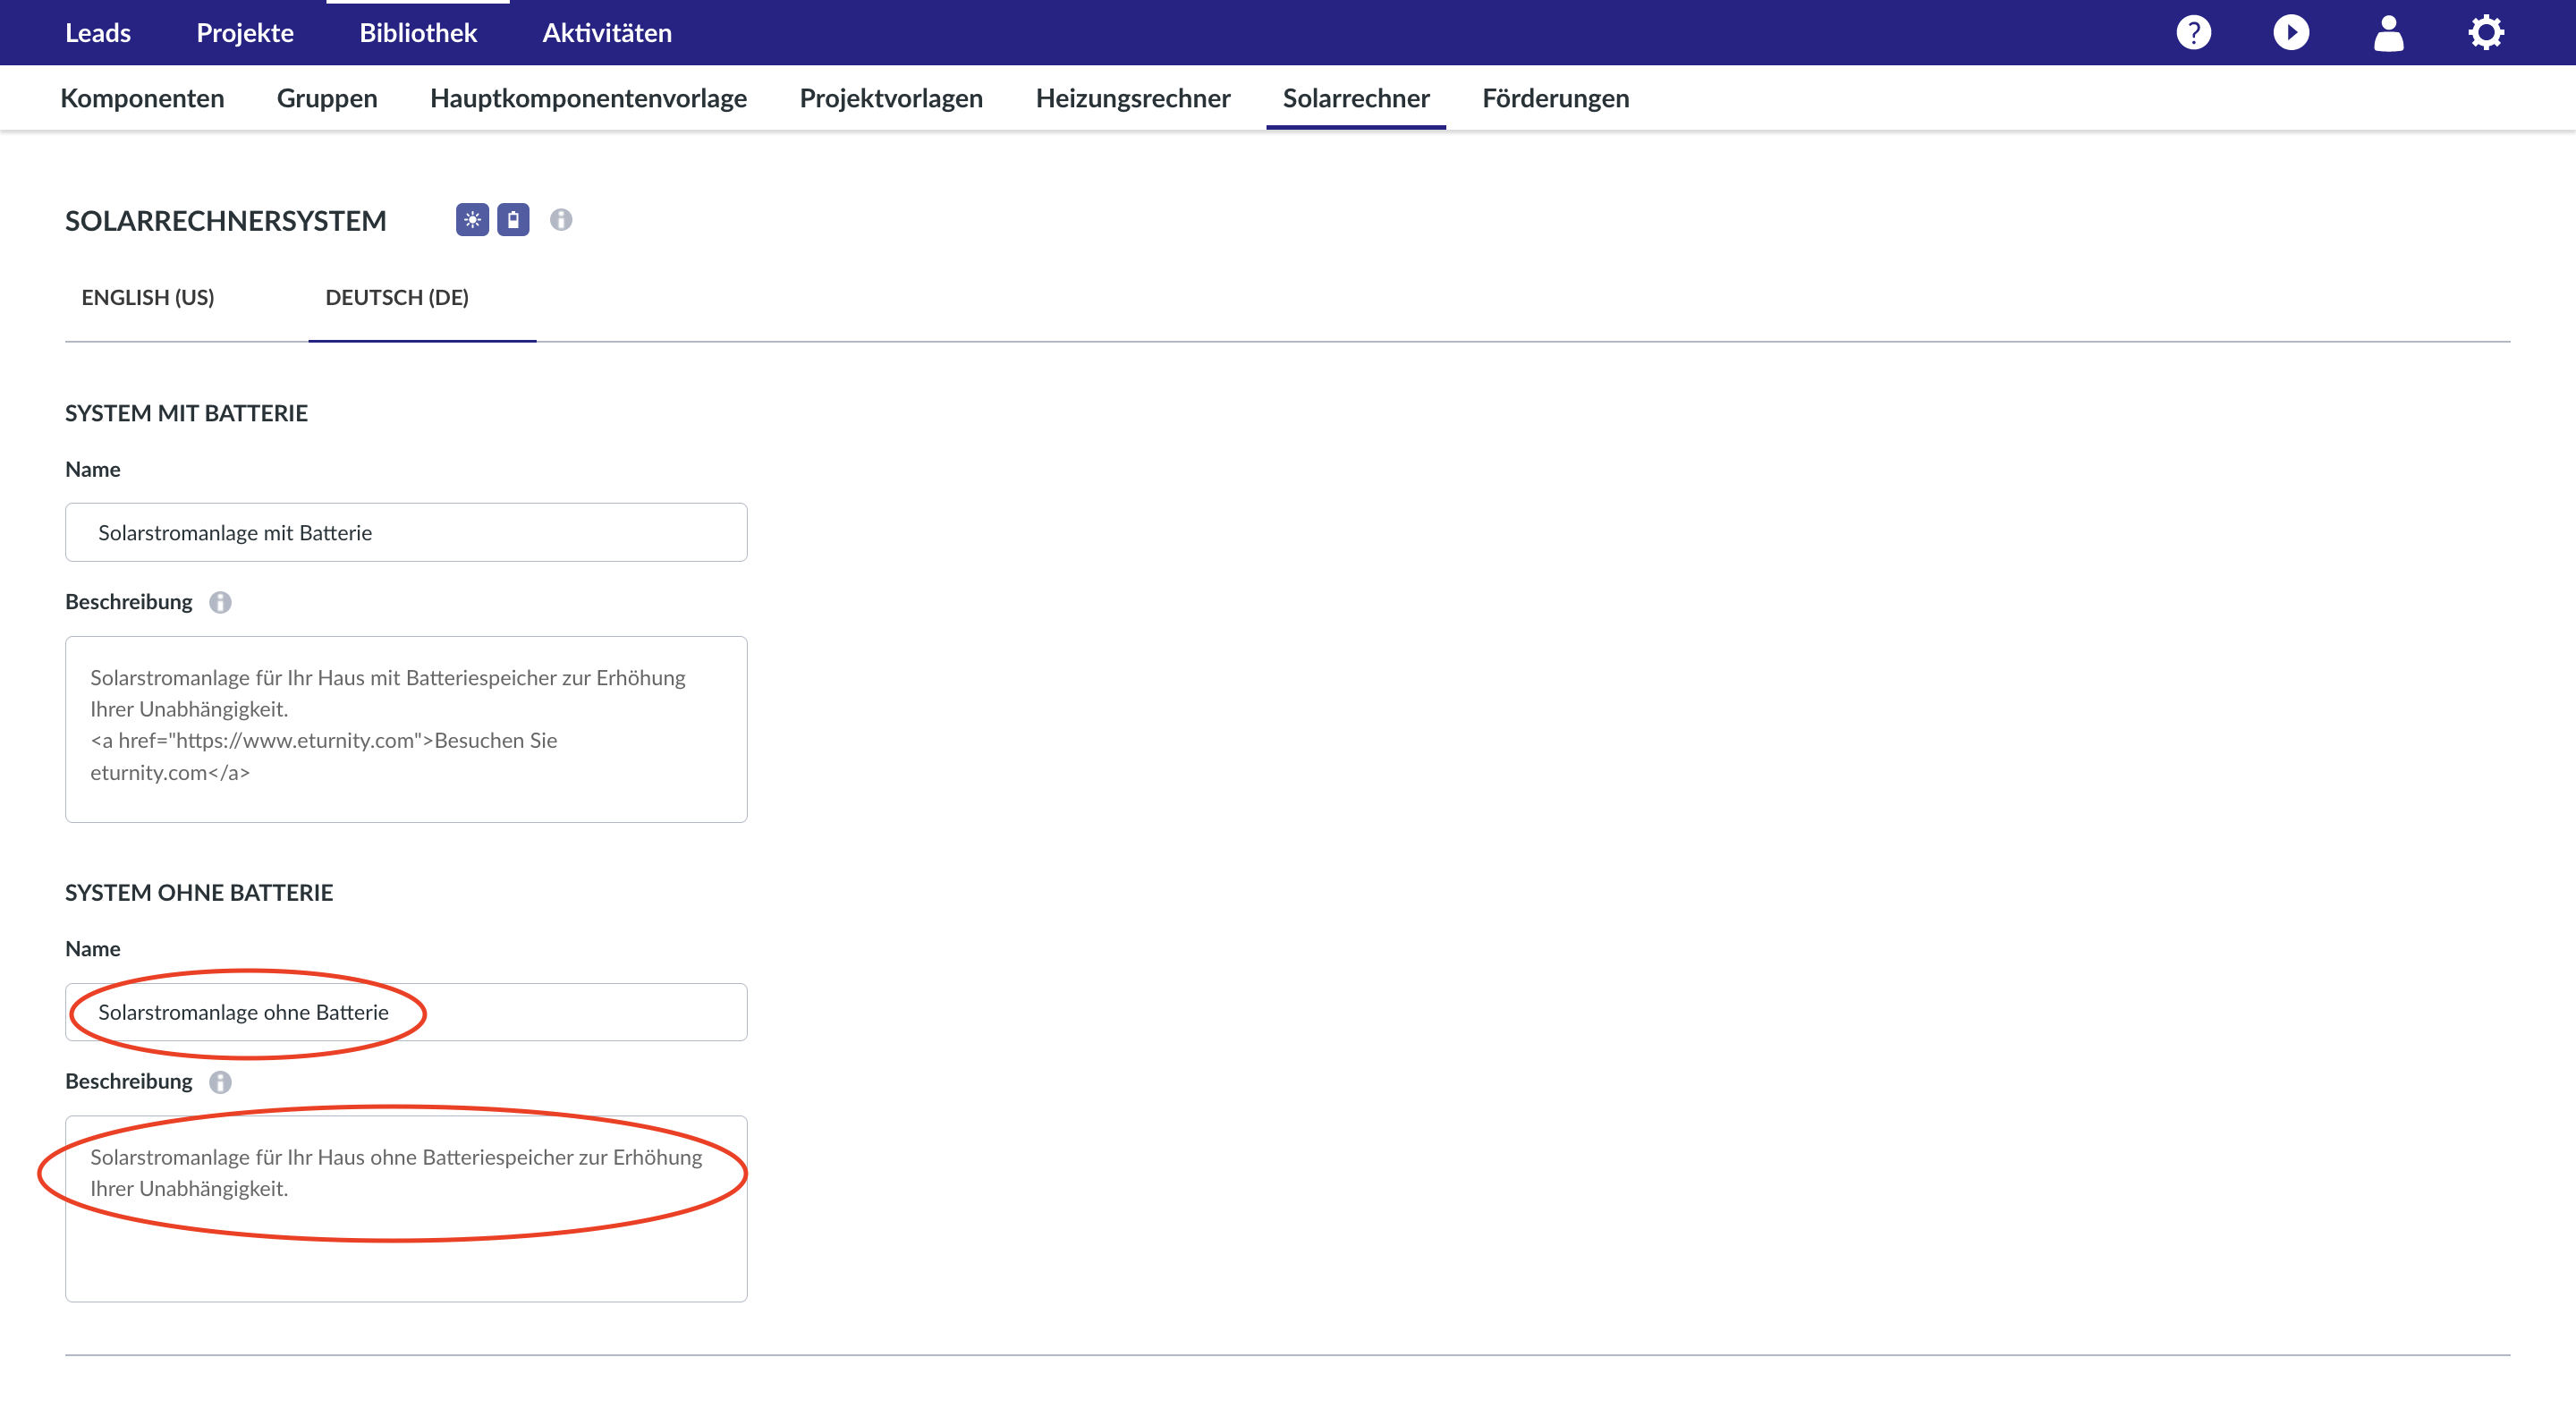Open Leads in the top menu
The height and width of the screenshot is (1408, 2576).
98,33
